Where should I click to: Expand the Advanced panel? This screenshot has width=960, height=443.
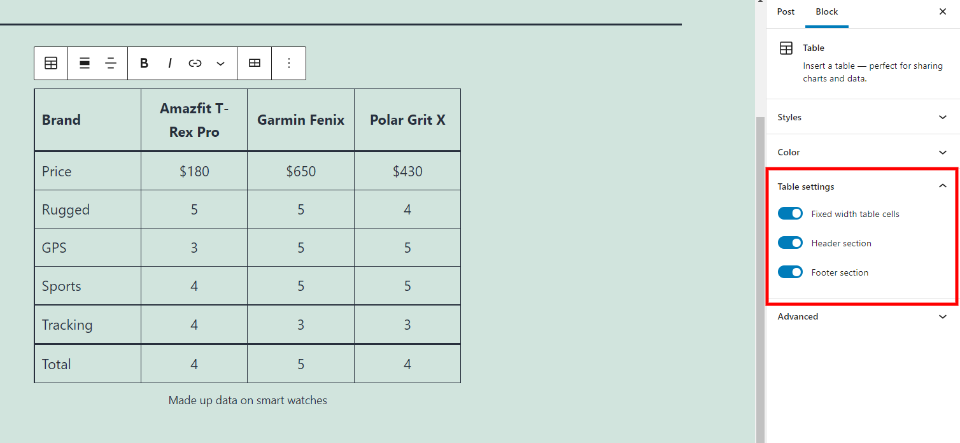click(862, 316)
